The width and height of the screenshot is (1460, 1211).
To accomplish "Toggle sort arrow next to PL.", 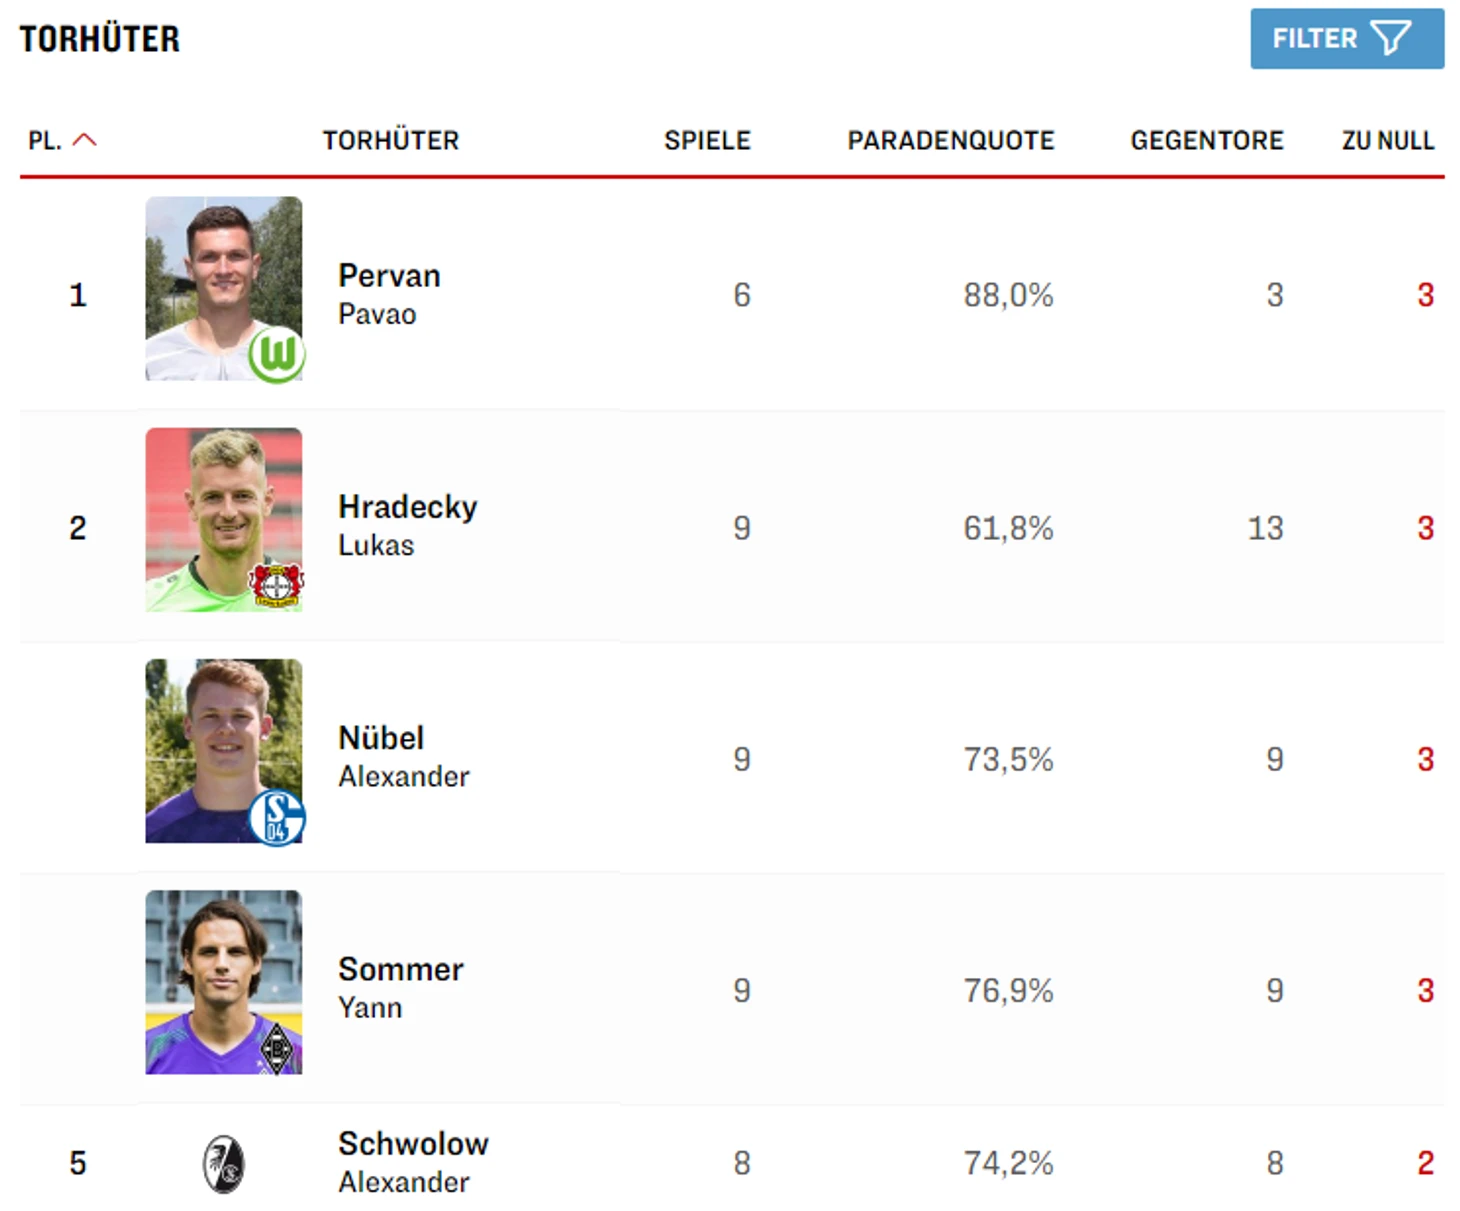I will point(85,140).
